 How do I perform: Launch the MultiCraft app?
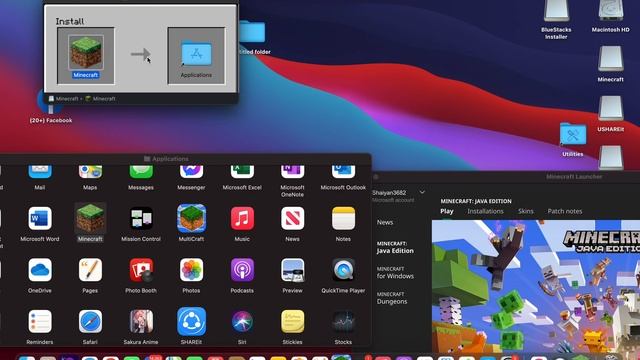click(x=191, y=218)
